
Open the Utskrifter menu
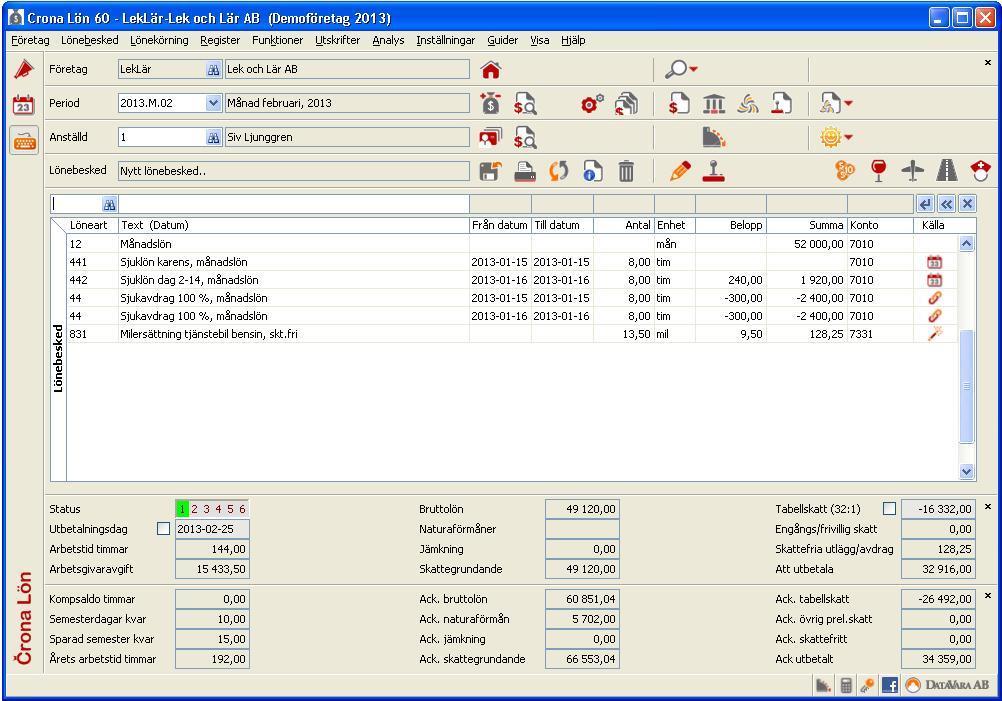(x=337, y=40)
